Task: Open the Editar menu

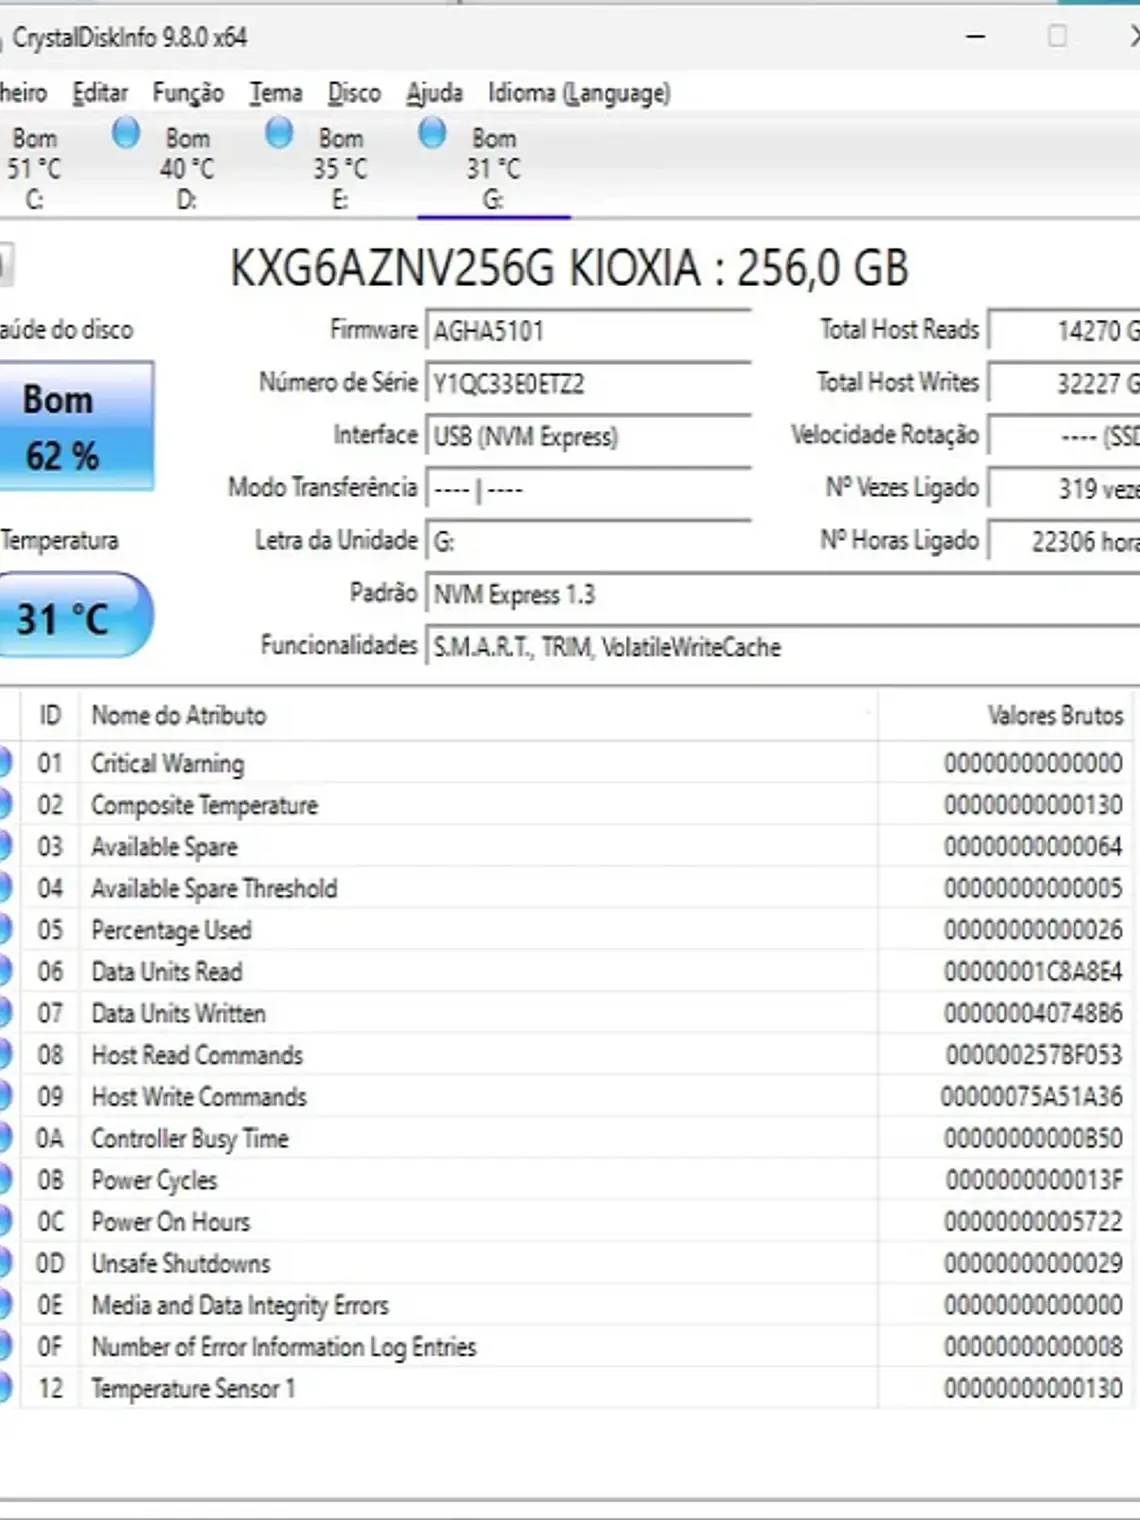Action: pos(100,93)
